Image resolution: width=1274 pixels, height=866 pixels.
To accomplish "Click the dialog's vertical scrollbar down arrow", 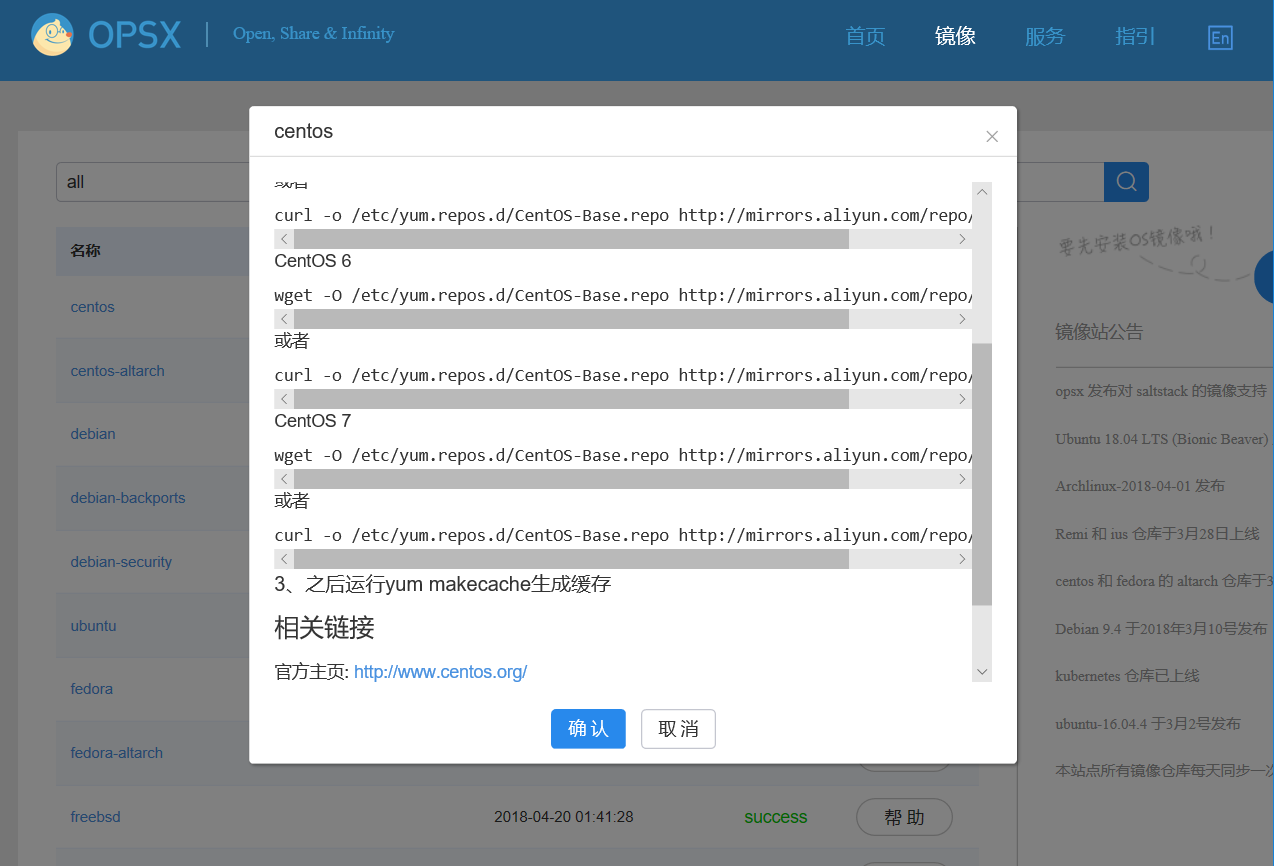I will [x=982, y=671].
